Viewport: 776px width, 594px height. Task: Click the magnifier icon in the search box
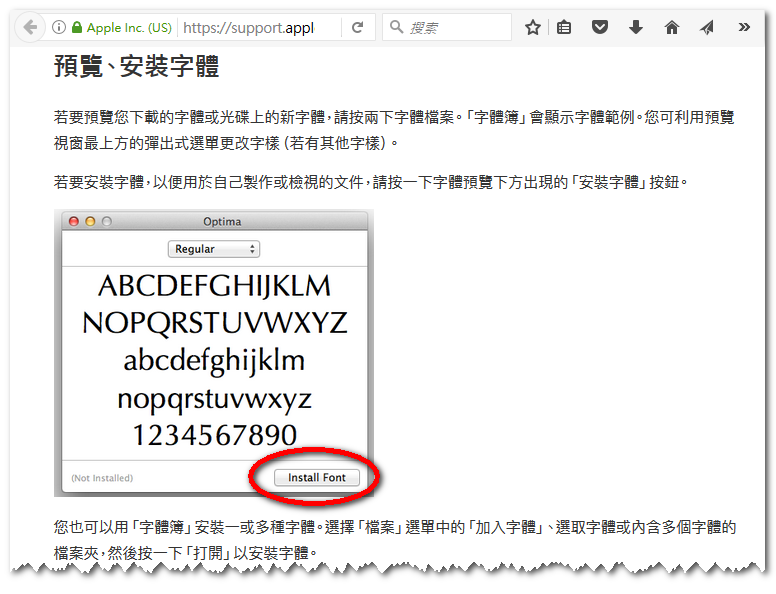point(397,28)
